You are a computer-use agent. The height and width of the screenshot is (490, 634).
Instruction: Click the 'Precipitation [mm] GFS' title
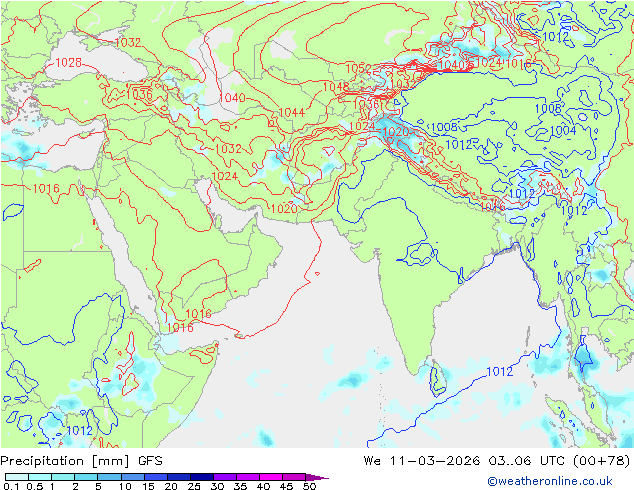pyautogui.click(x=81, y=461)
